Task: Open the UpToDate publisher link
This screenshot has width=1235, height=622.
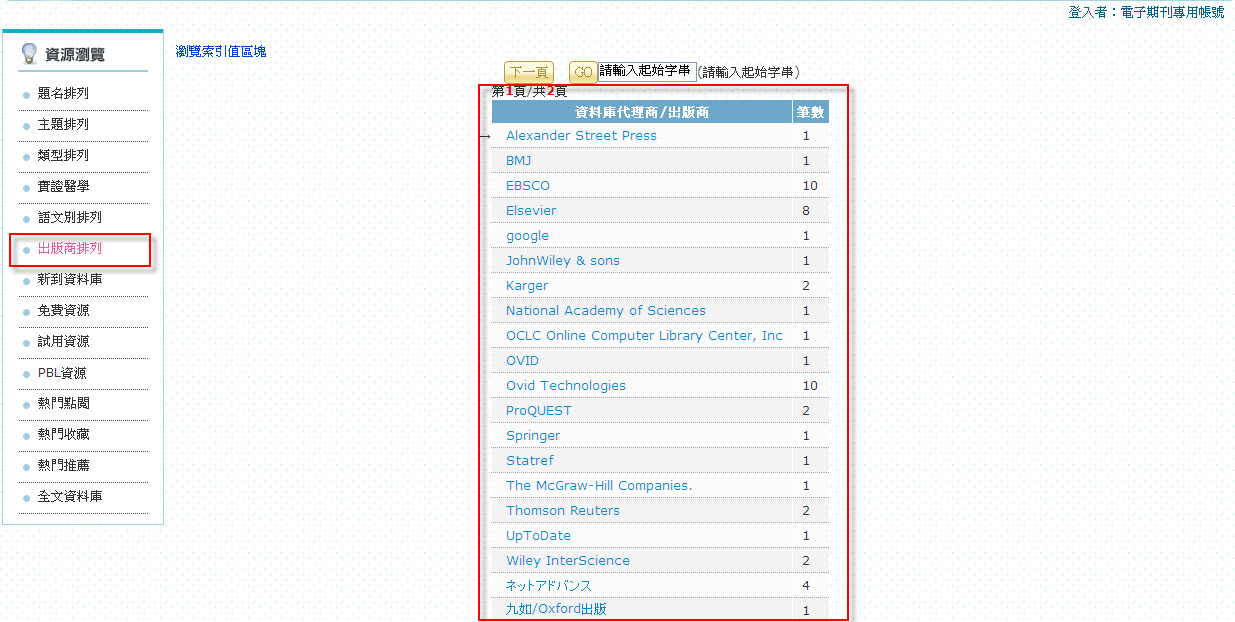Action: (x=538, y=535)
